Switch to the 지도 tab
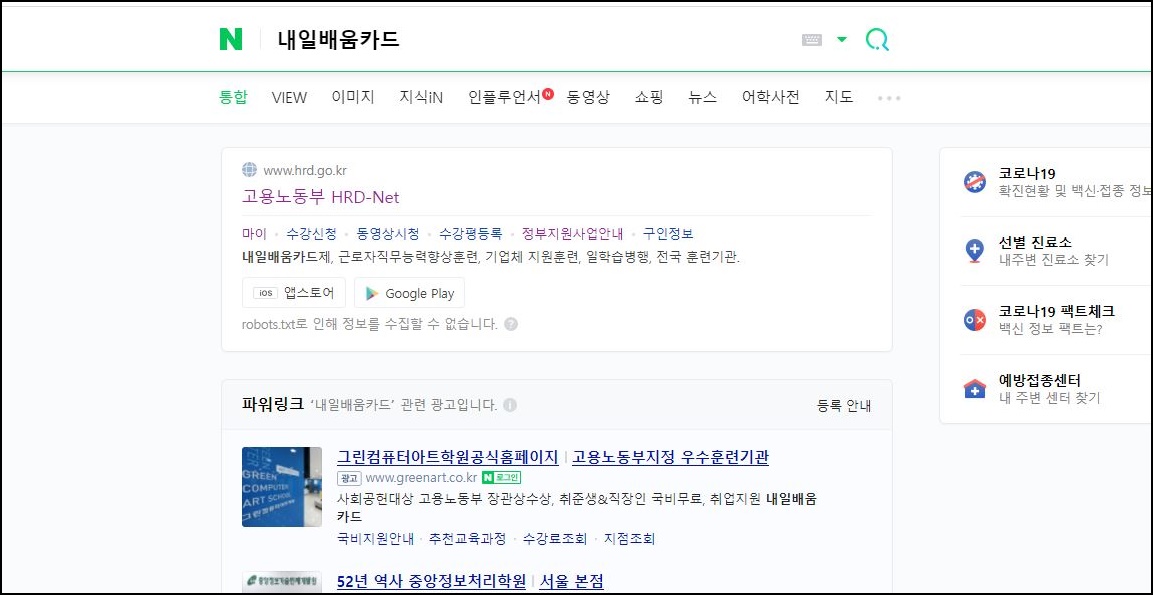Viewport: 1153px width, 595px height. (839, 97)
